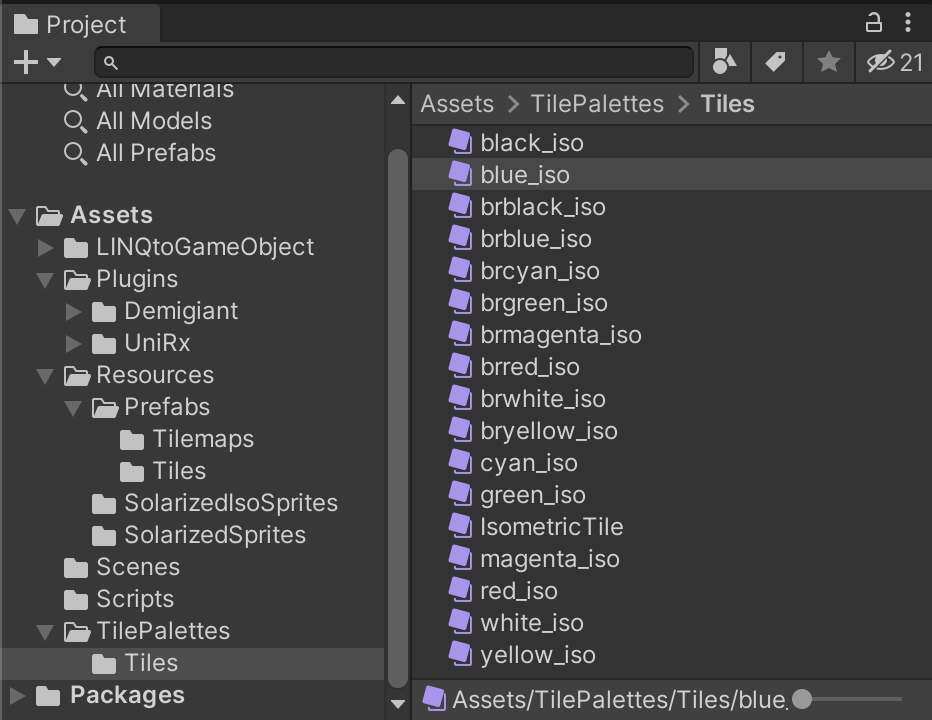Select the Scripts folder

[119, 599]
